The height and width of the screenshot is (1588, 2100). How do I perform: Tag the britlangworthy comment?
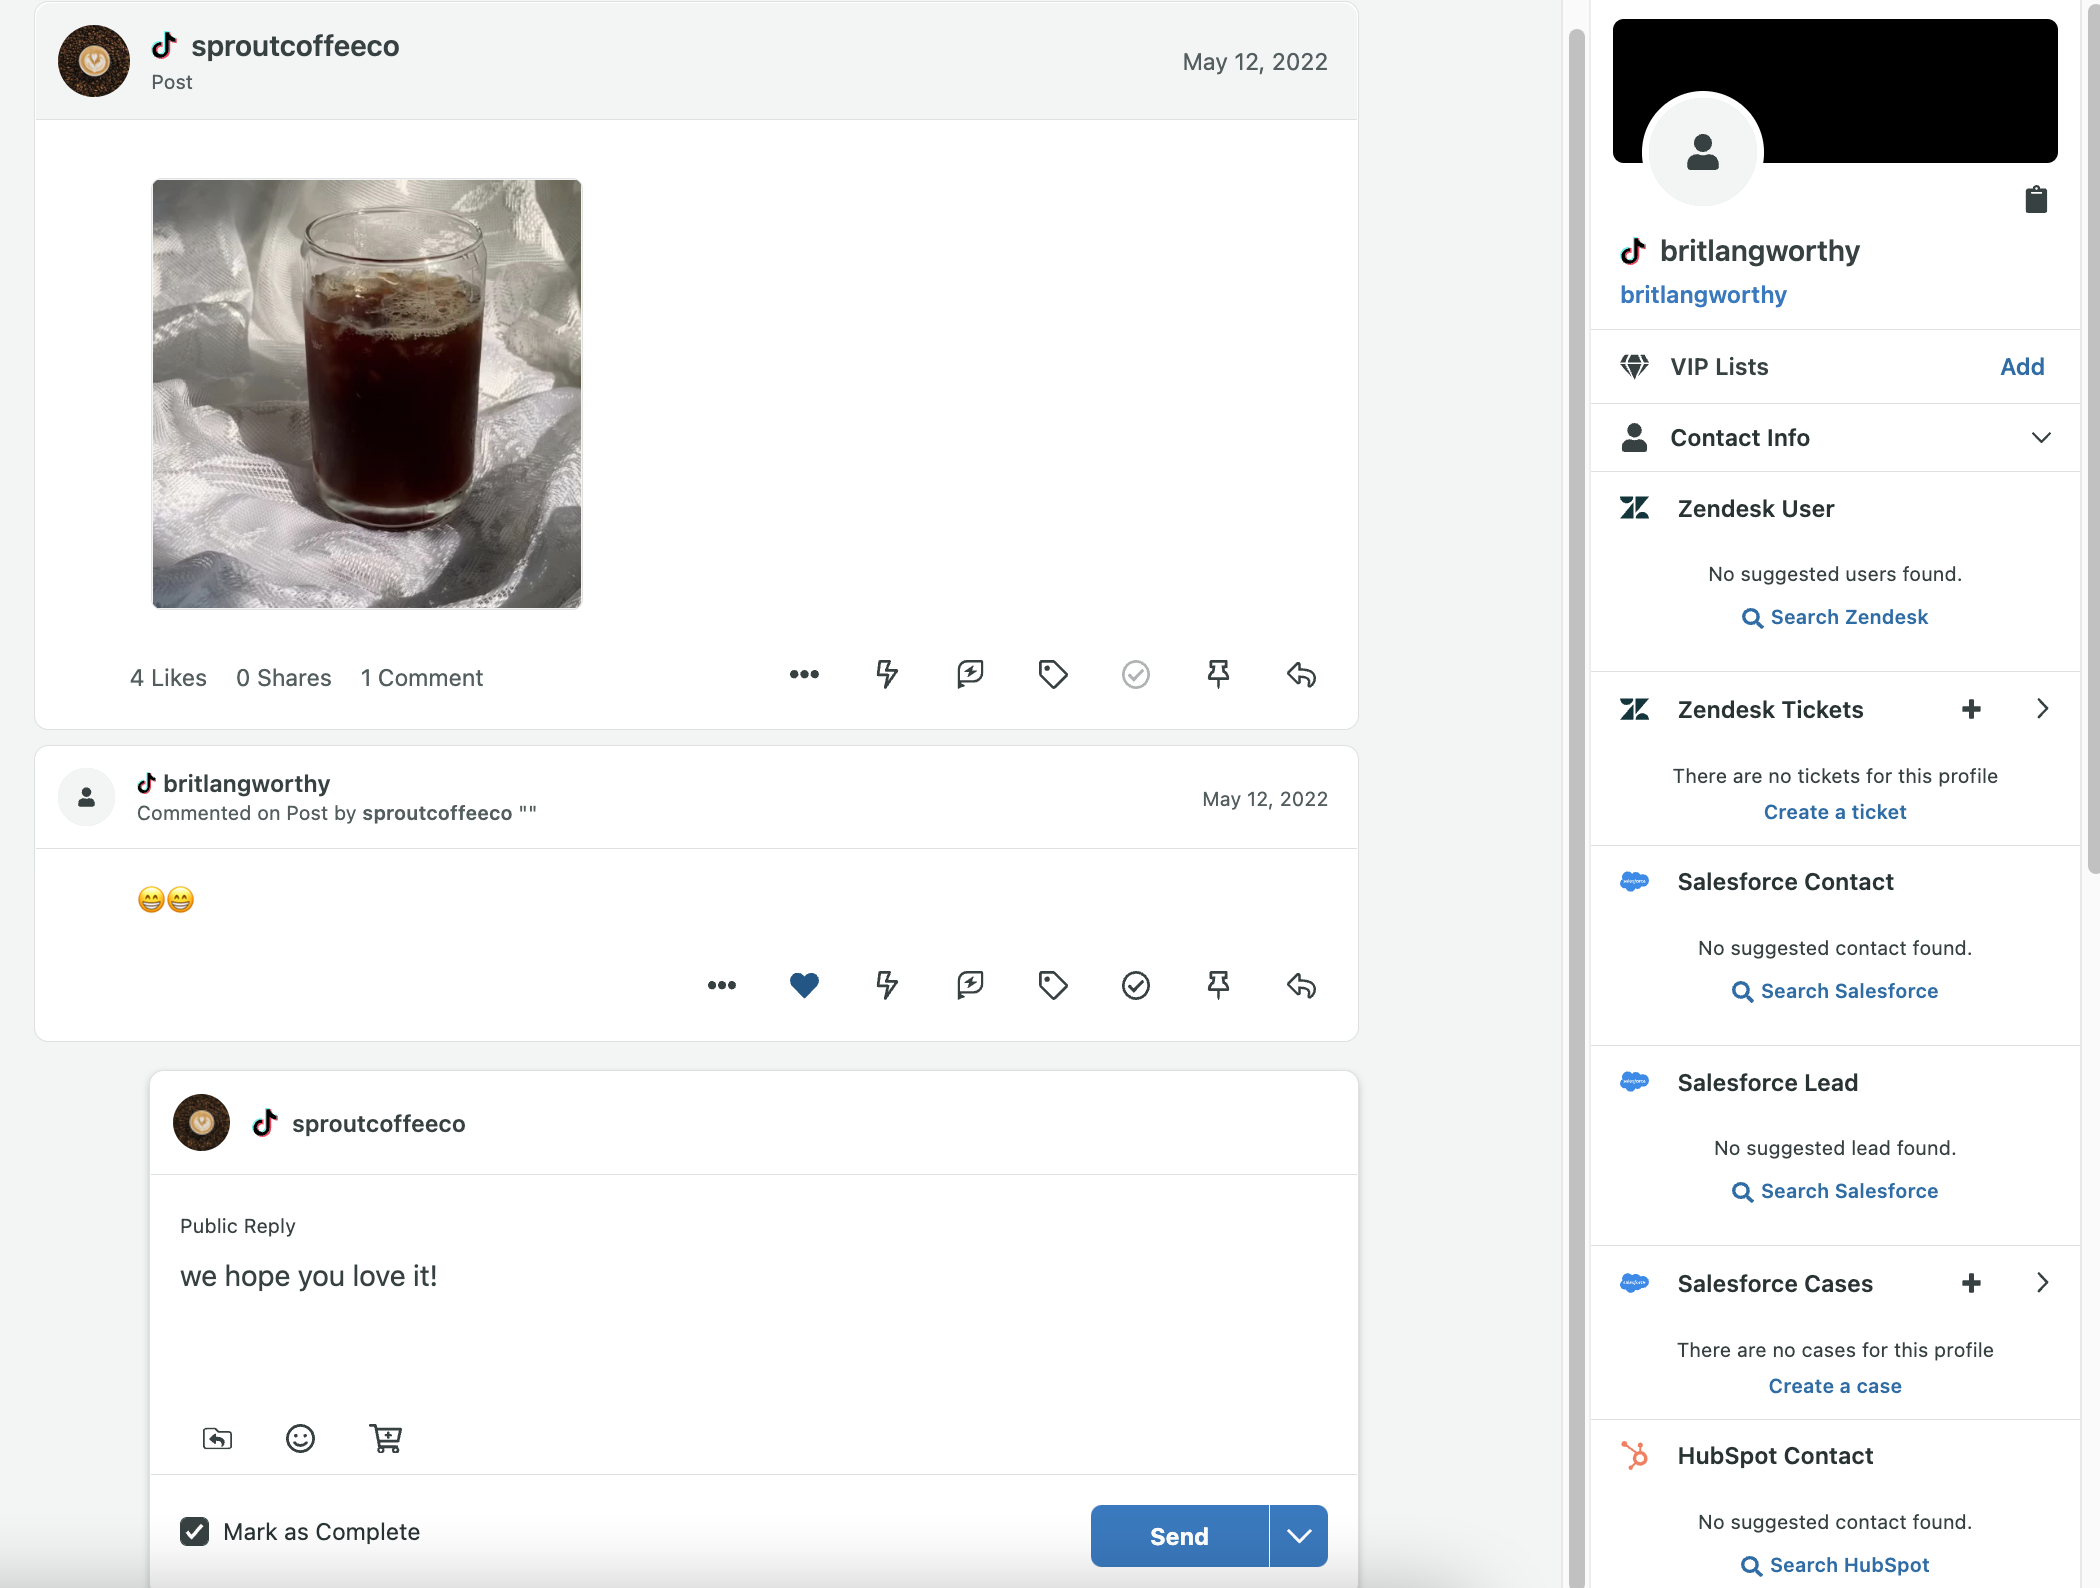click(x=1053, y=986)
